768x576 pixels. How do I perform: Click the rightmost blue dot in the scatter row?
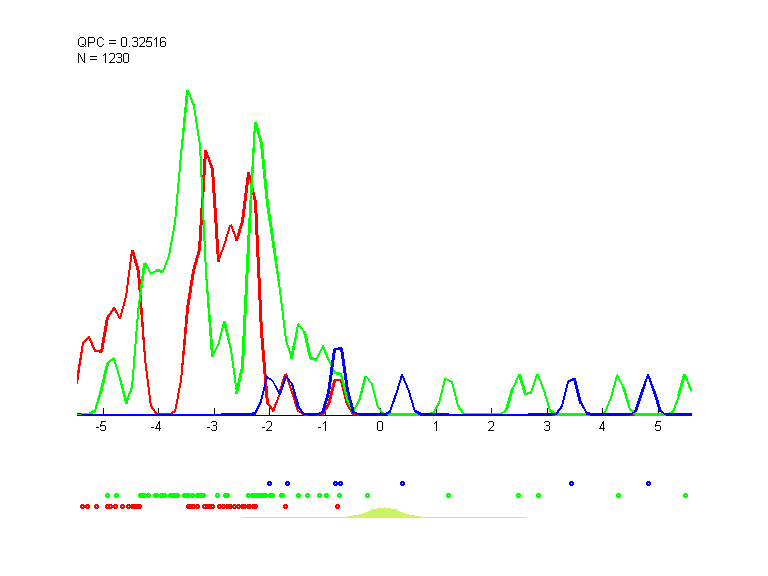pos(649,483)
